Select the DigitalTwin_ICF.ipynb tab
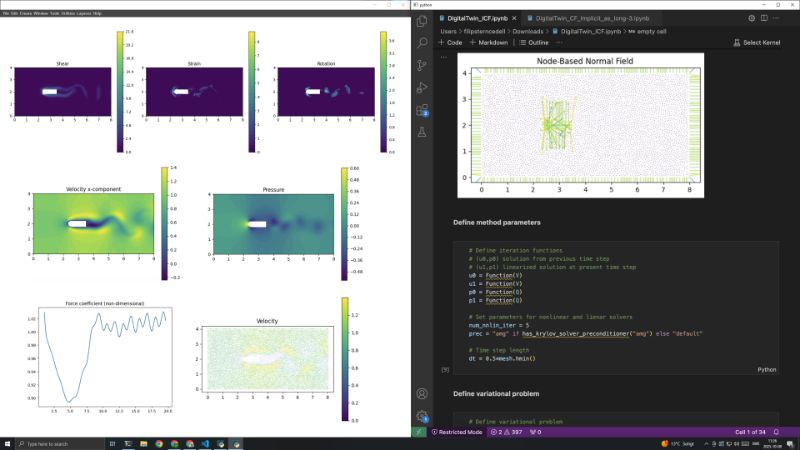800x450 pixels. pos(477,18)
